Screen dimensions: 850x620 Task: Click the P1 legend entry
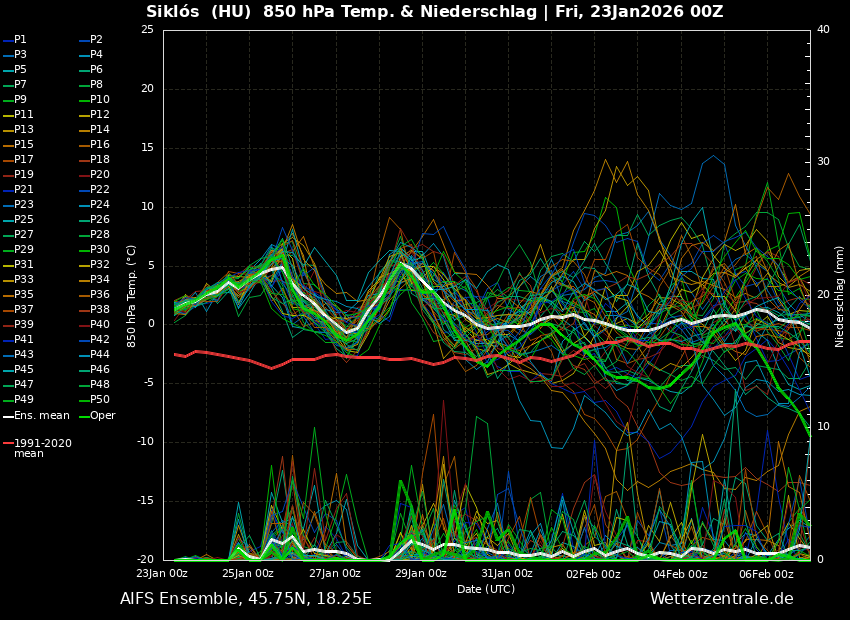click(20, 40)
